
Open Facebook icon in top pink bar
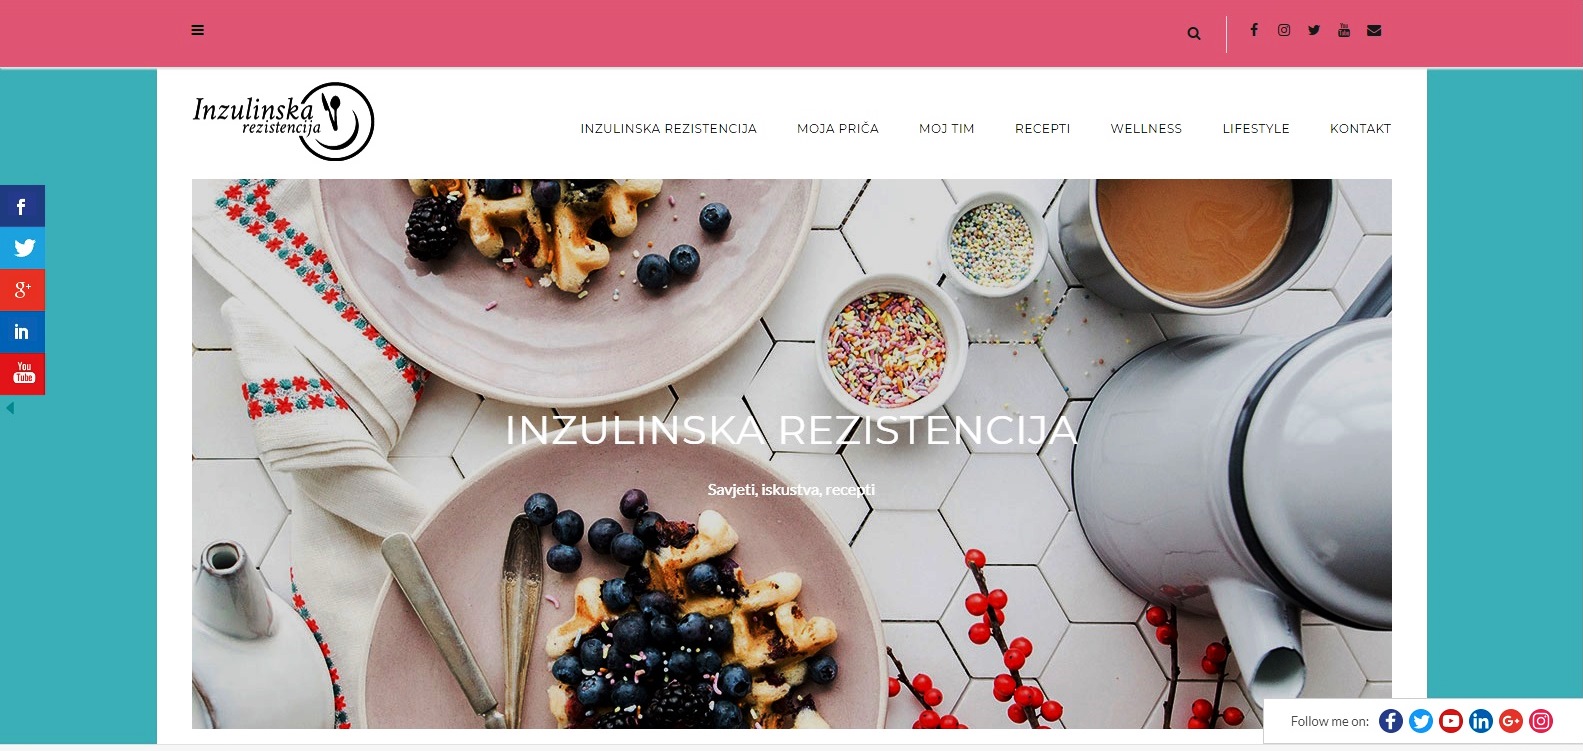[x=1254, y=30]
